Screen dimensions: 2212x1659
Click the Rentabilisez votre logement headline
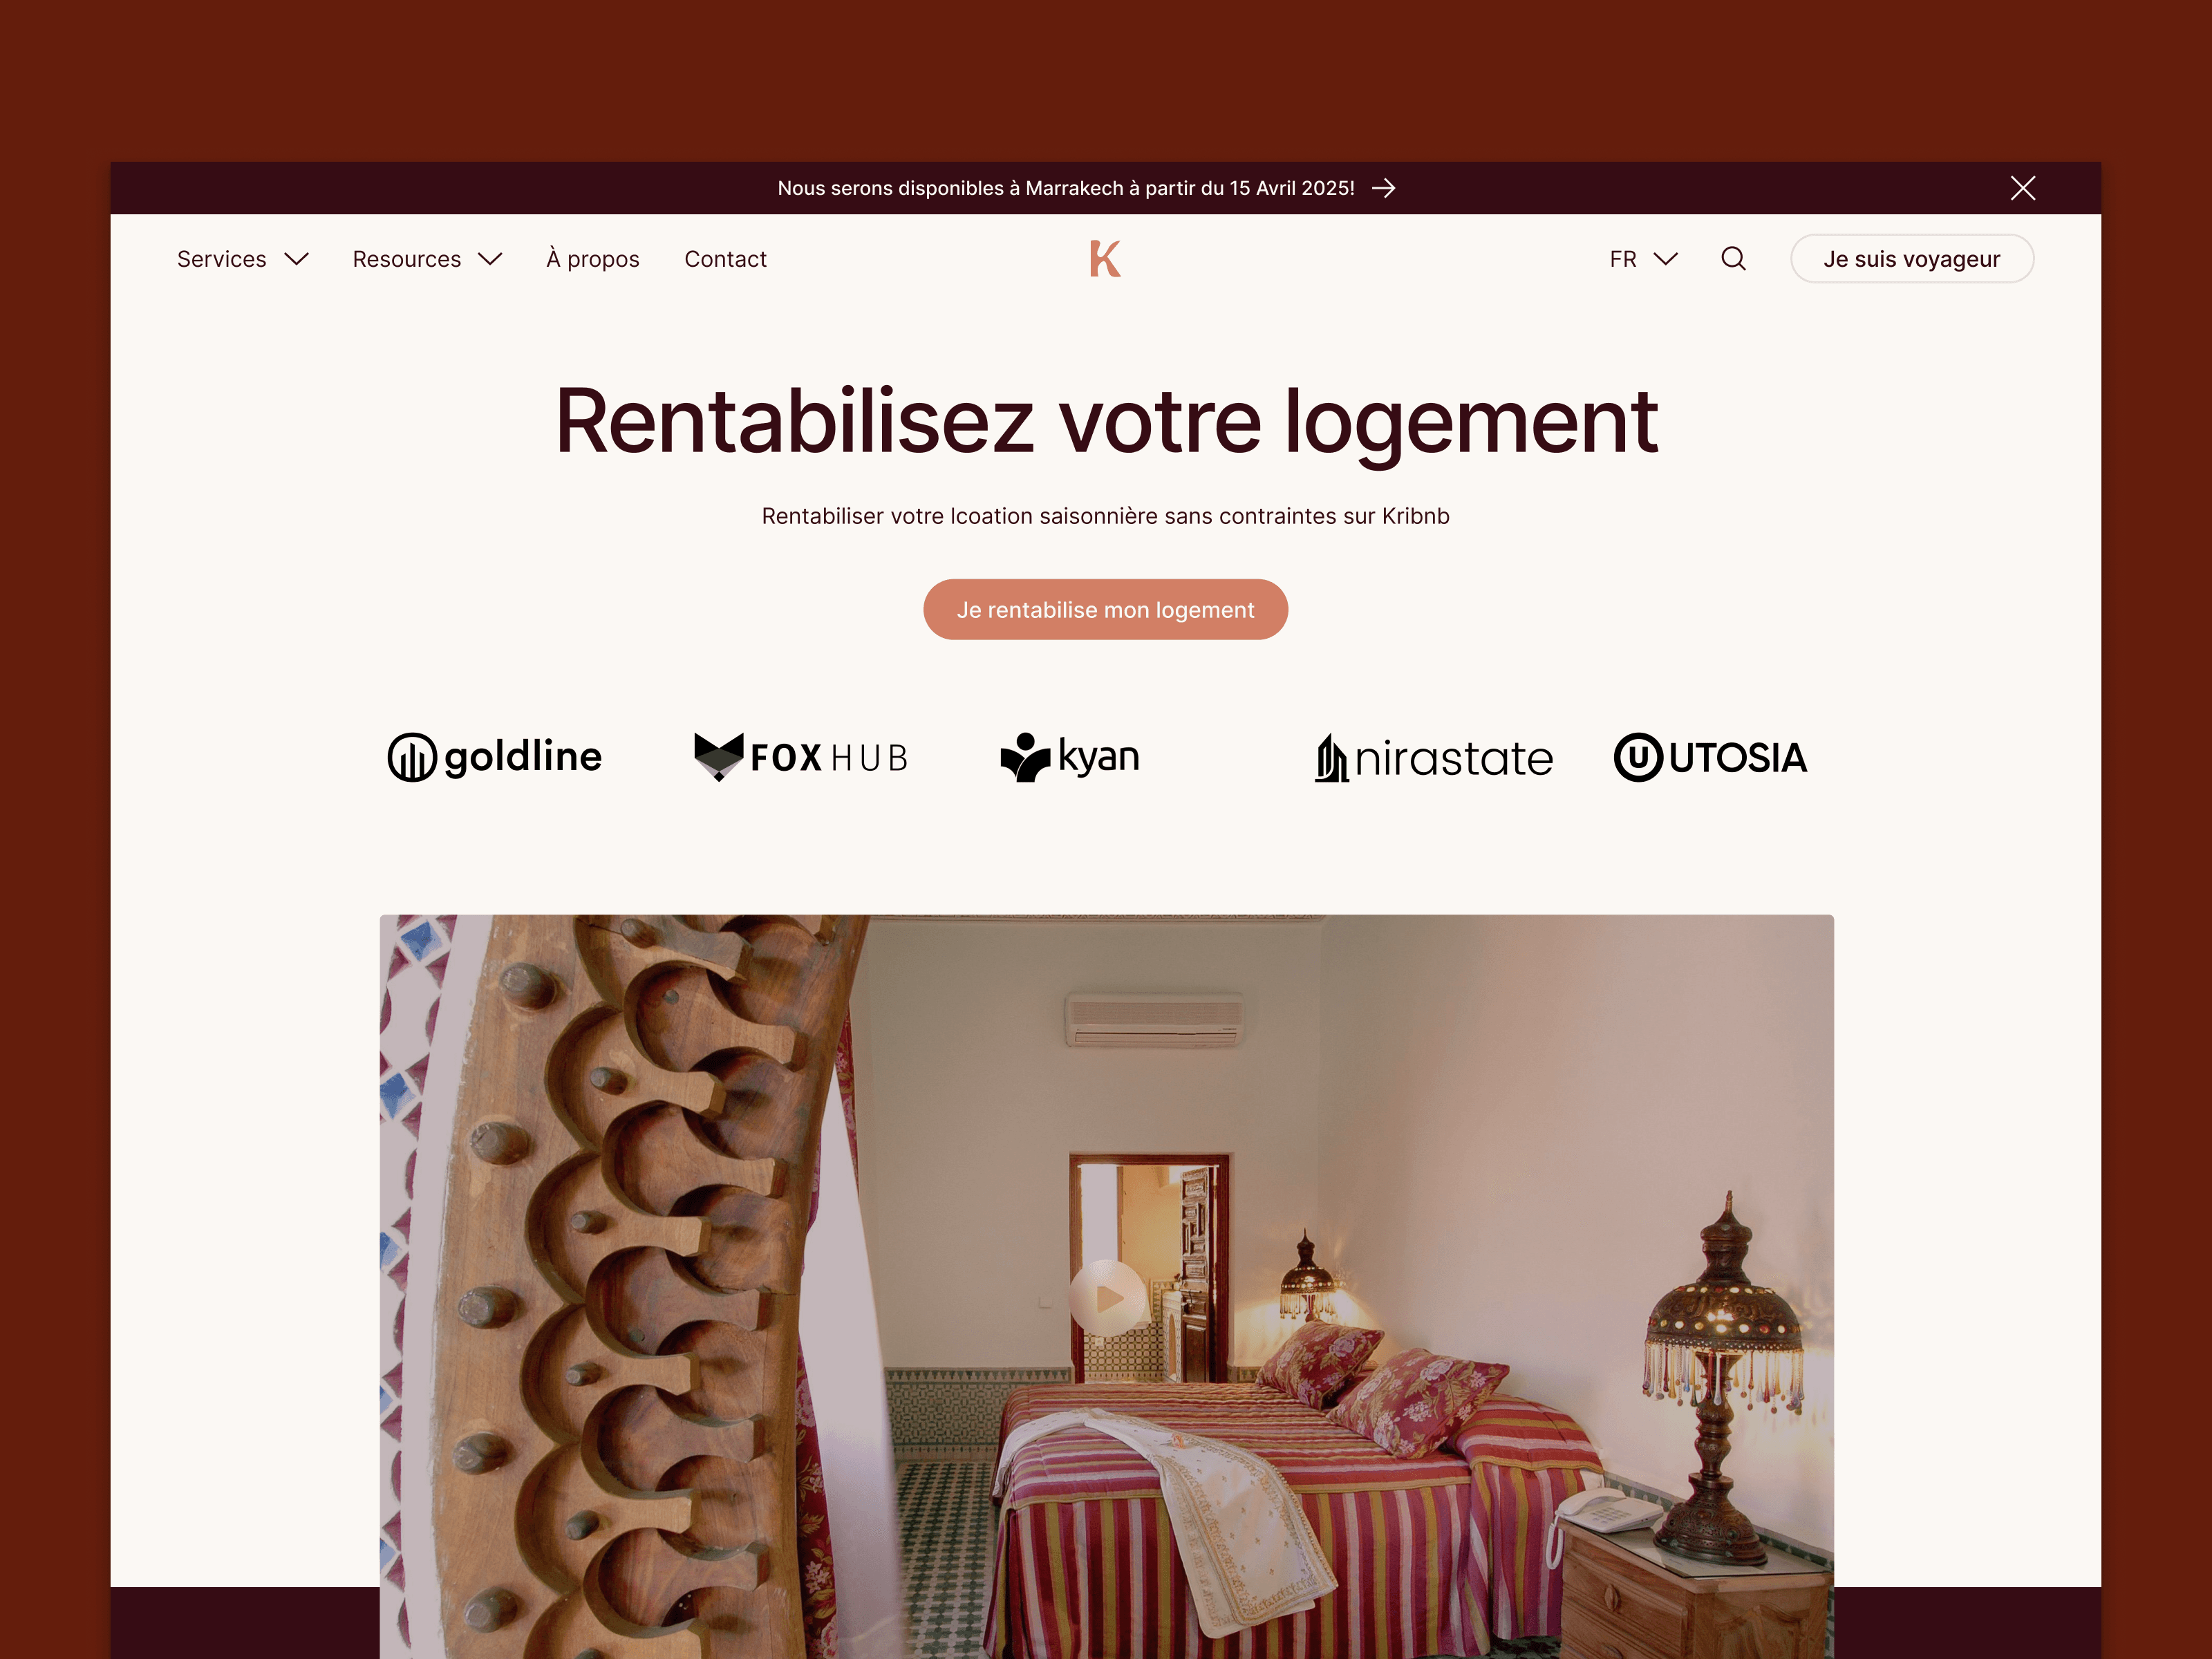click(x=1106, y=423)
